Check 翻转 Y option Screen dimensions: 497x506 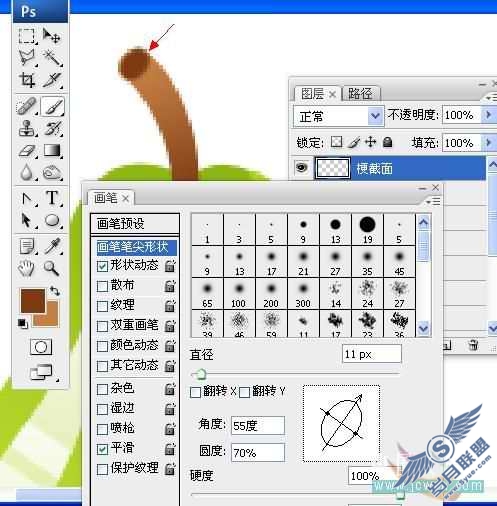coord(244,392)
